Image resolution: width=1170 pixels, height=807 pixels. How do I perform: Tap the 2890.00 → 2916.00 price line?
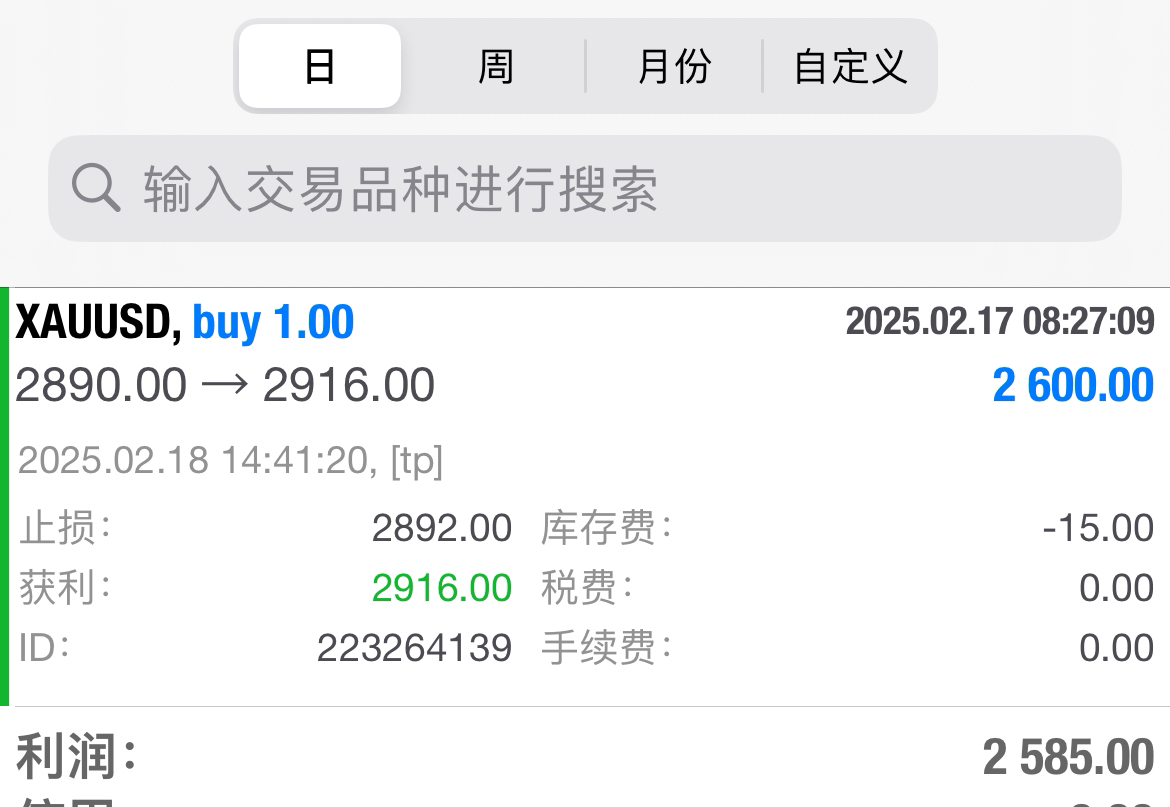tap(225, 385)
